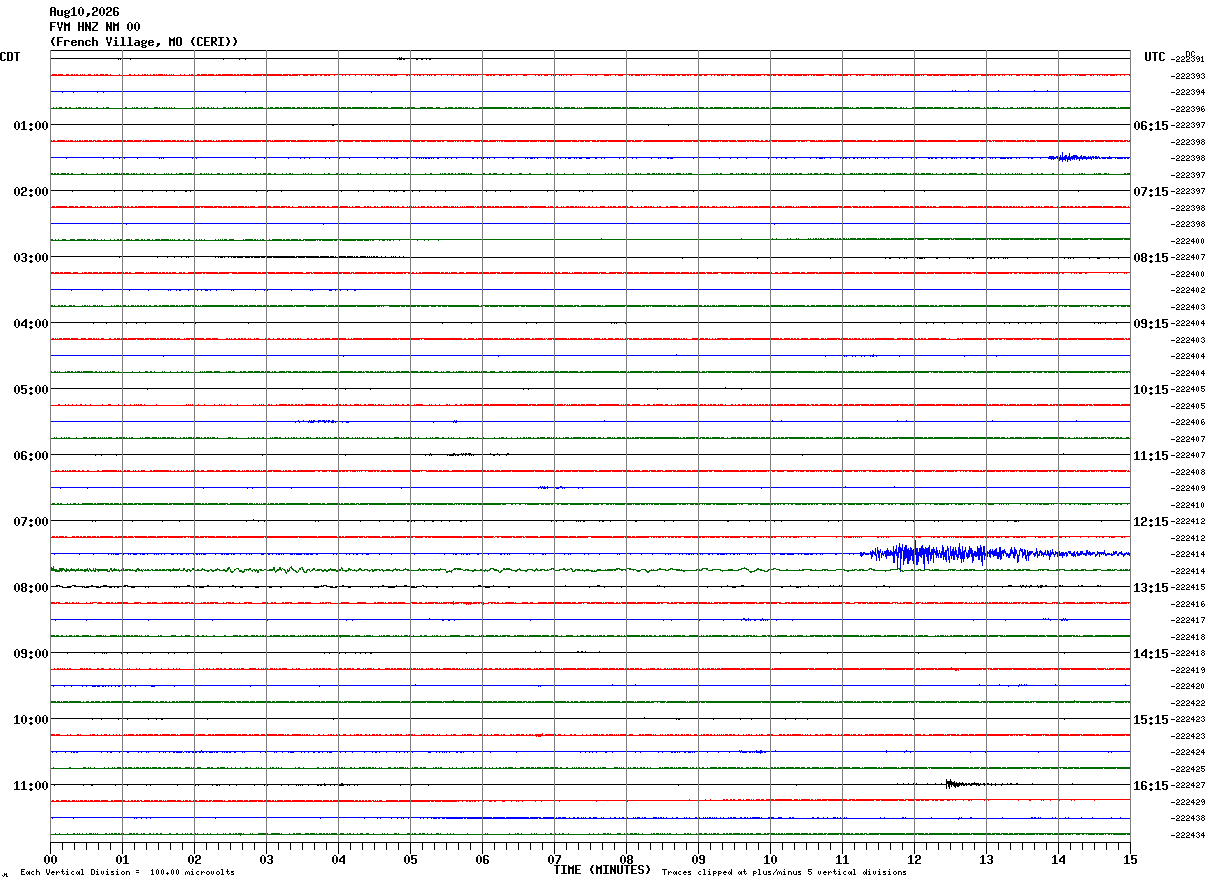Click the TIME (MINUTES) axis title
The height and width of the screenshot is (886, 1210).
[602, 870]
